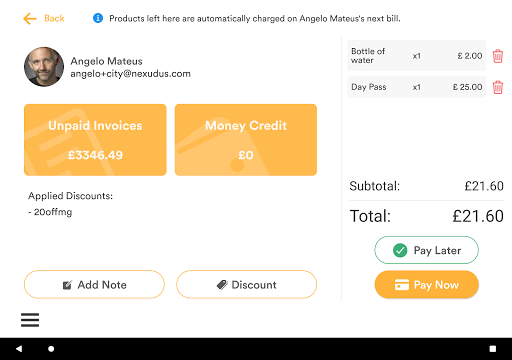Go back using the orange arrow icon
512x360 pixels.
click(30, 19)
